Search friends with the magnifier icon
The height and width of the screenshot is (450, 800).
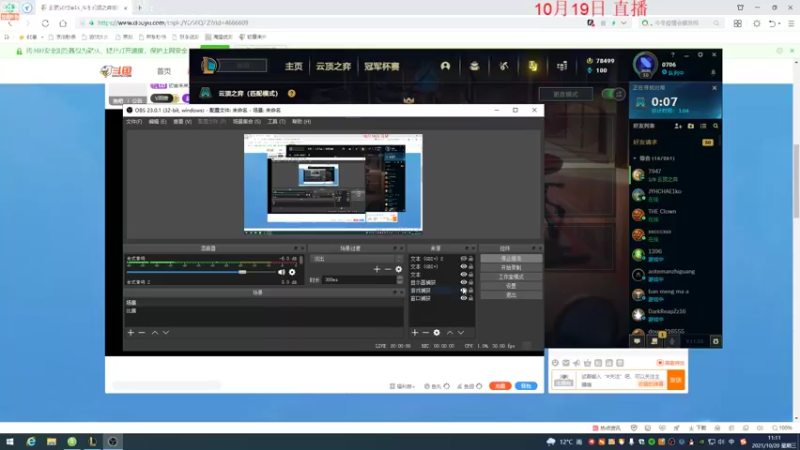[716, 126]
